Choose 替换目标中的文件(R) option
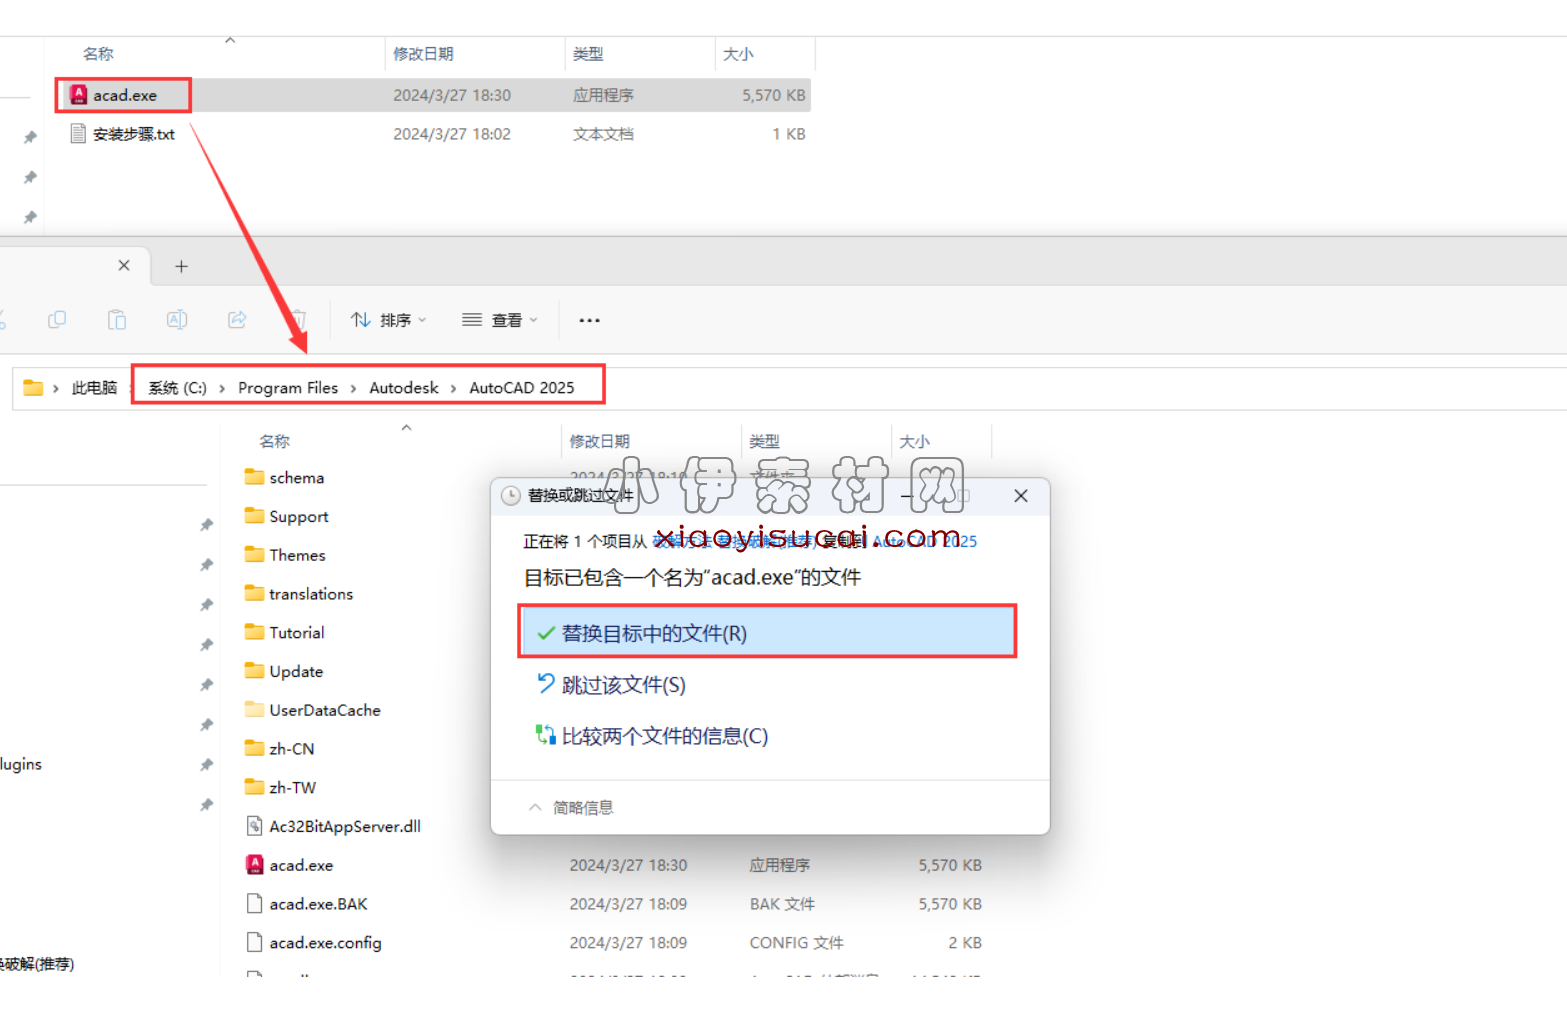The width and height of the screenshot is (1567, 1009). point(767,632)
